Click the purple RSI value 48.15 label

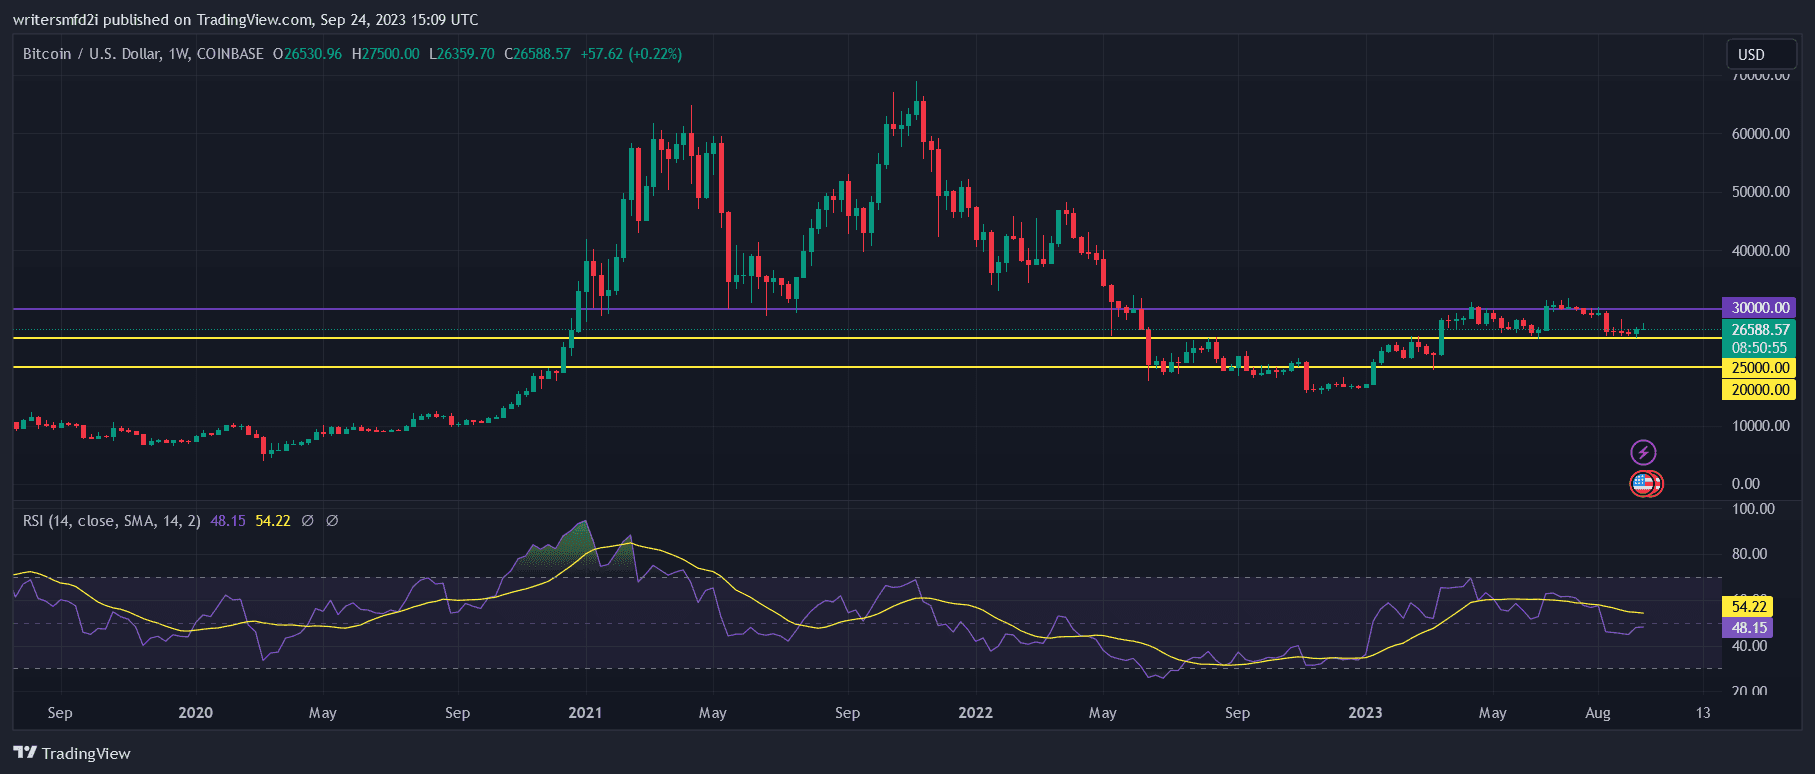pos(1748,628)
